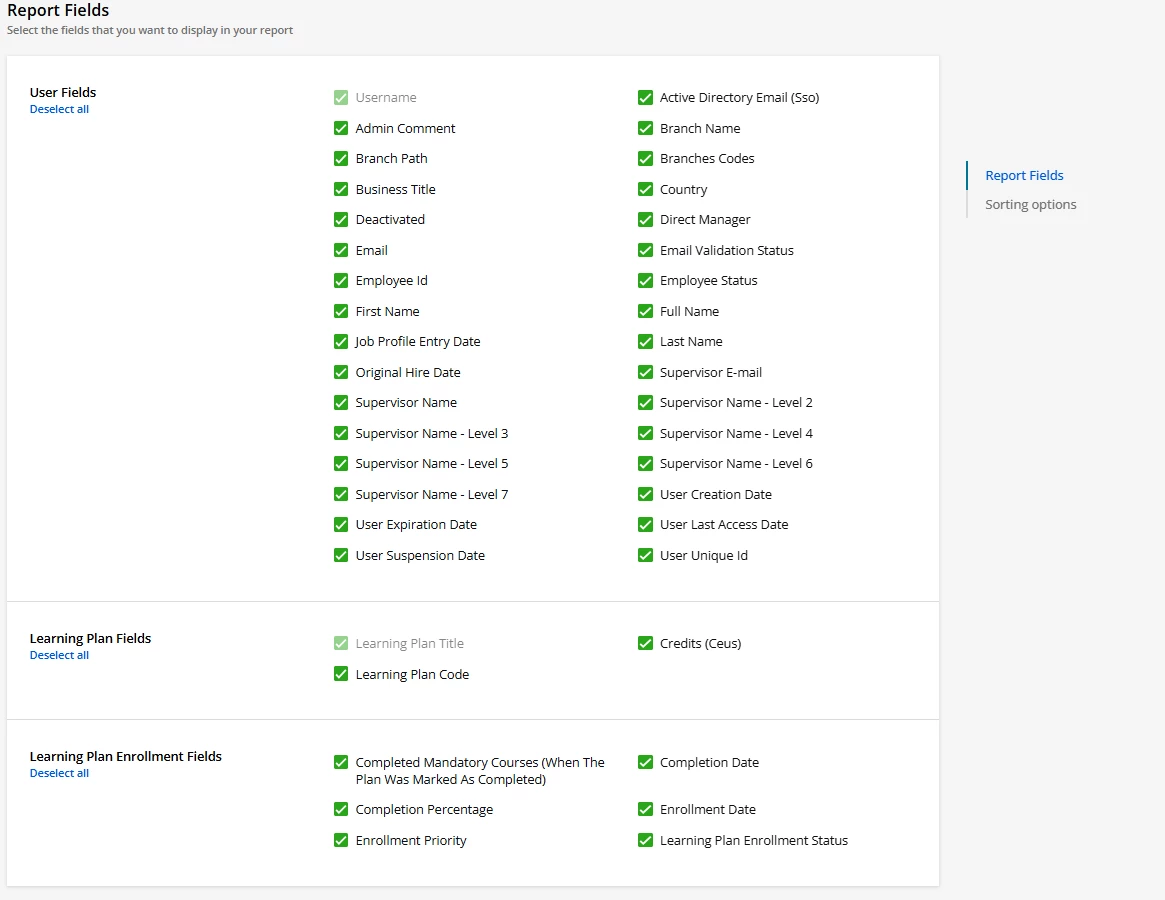This screenshot has width=1165, height=900.
Task: Click Deselect all under Learning Plan Fields
Action: 59,656
